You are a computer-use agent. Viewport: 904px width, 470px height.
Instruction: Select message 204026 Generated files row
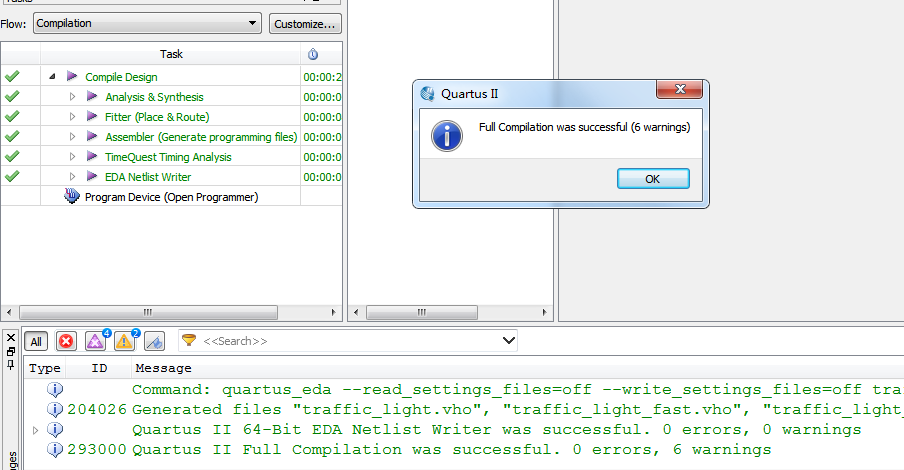point(464,409)
